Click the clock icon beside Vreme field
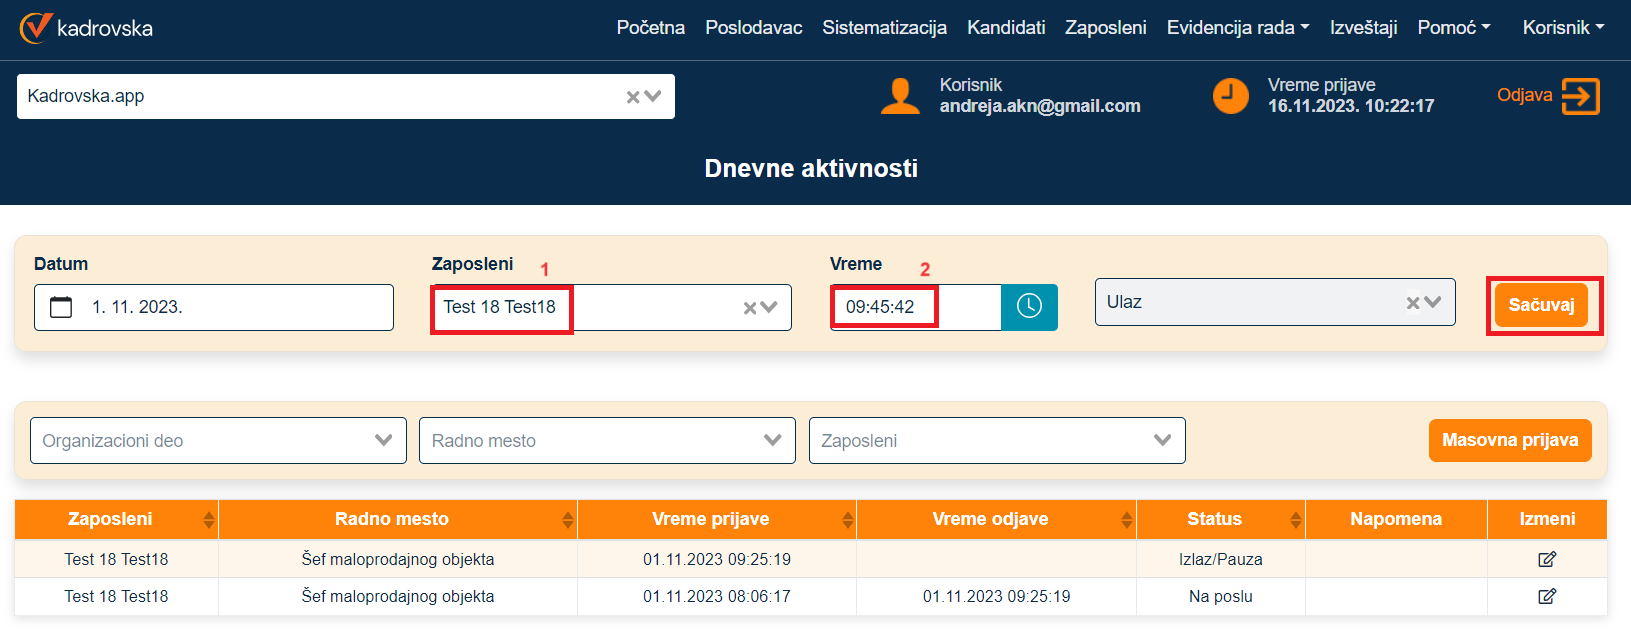 [1029, 306]
